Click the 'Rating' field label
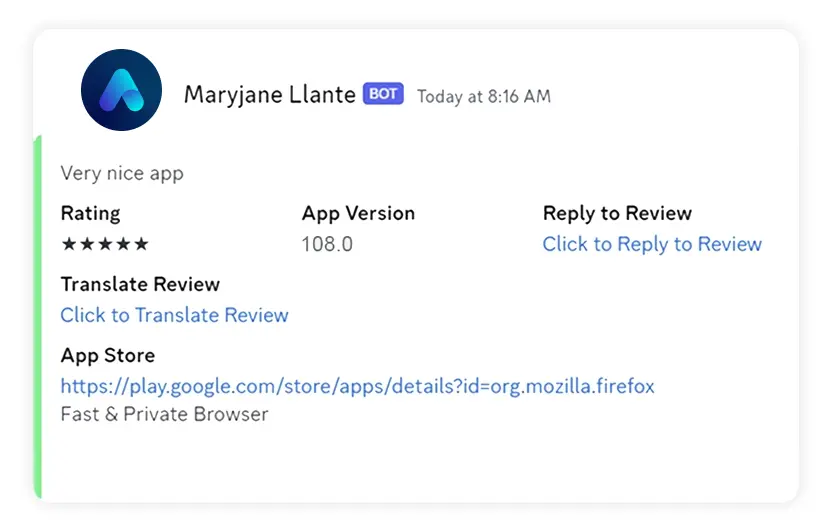833x531 pixels. pyautogui.click(x=90, y=213)
